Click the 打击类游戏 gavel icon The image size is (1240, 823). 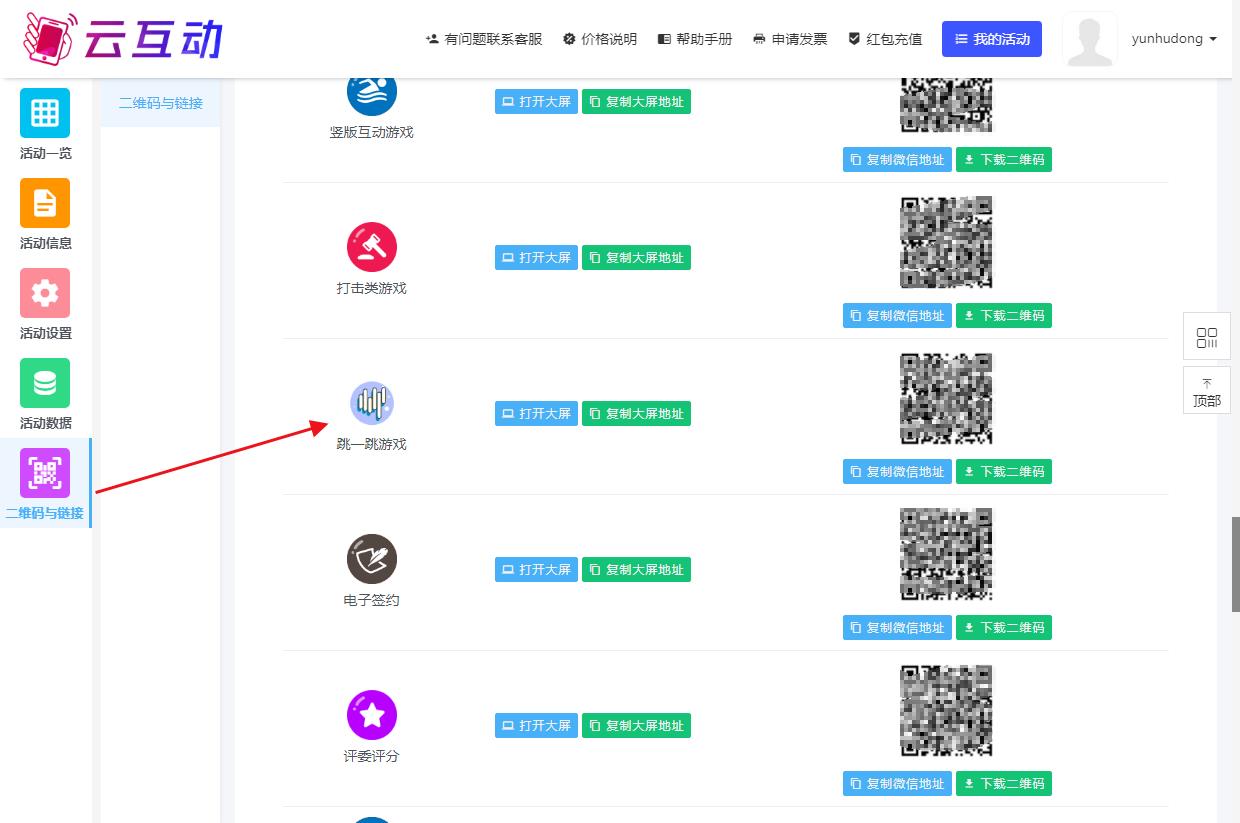click(x=372, y=247)
